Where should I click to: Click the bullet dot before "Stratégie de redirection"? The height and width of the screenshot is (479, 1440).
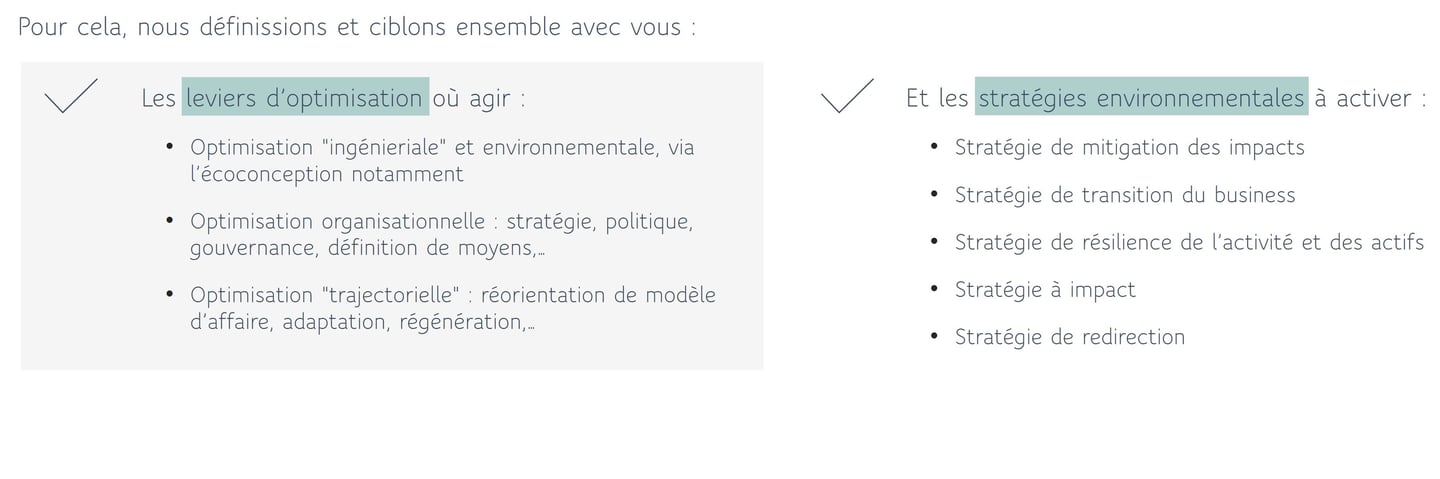(934, 336)
